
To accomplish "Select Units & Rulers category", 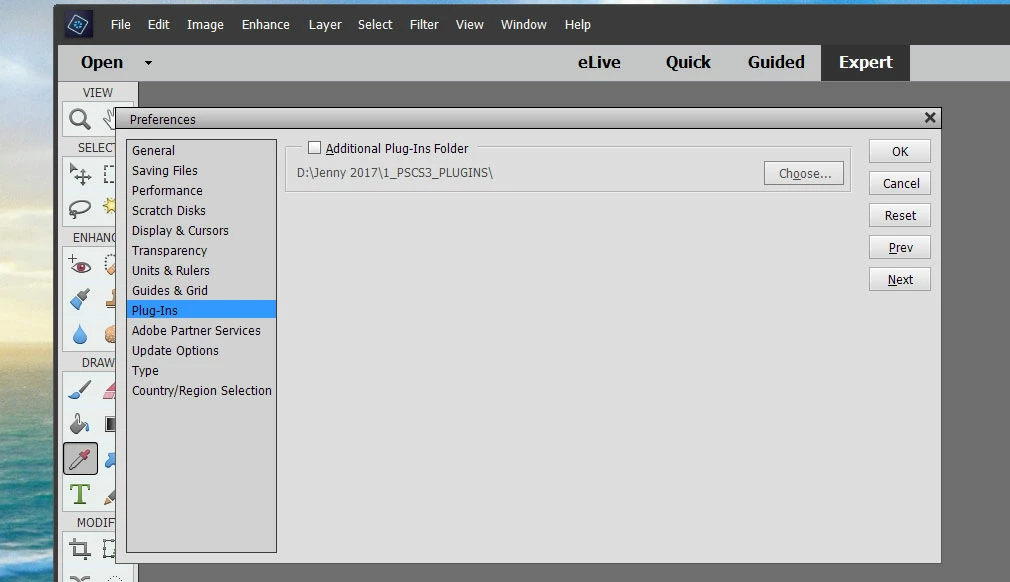I will pyautogui.click(x=202, y=270).
